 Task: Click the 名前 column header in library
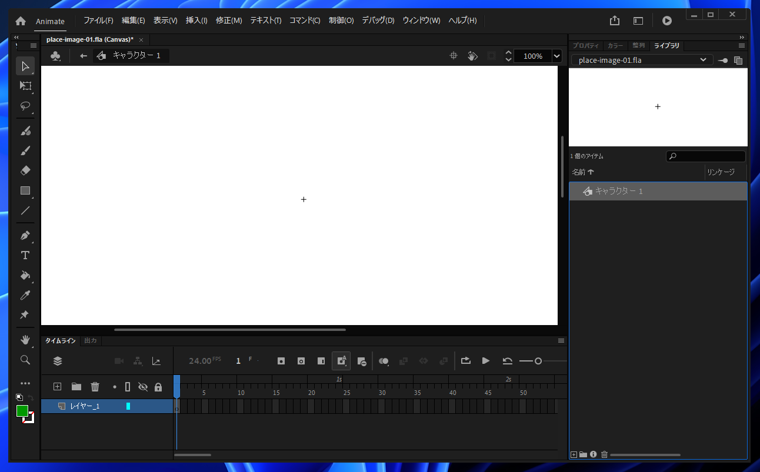click(582, 172)
